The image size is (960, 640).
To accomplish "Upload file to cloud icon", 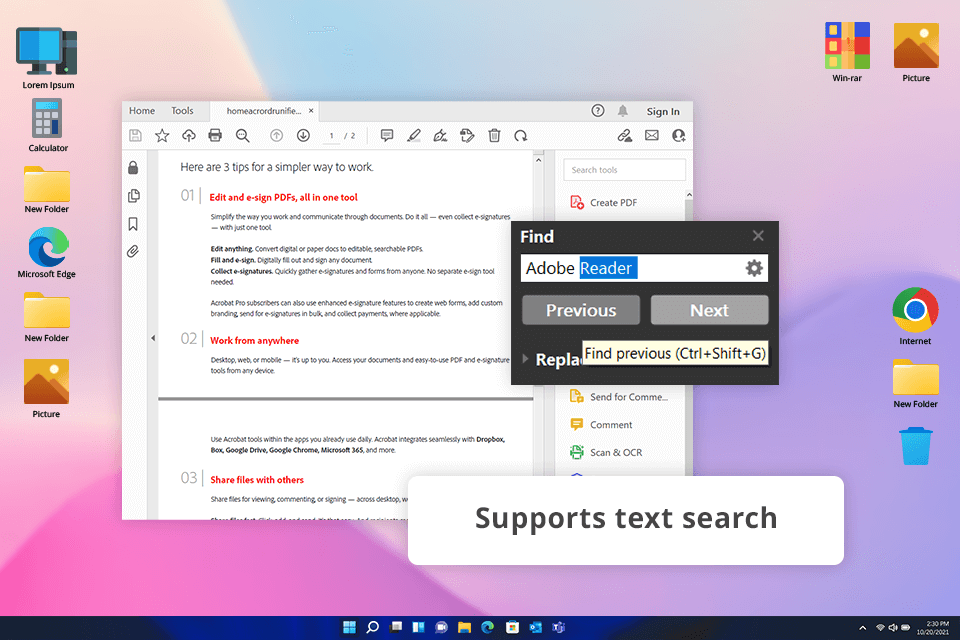I will (189, 135).
